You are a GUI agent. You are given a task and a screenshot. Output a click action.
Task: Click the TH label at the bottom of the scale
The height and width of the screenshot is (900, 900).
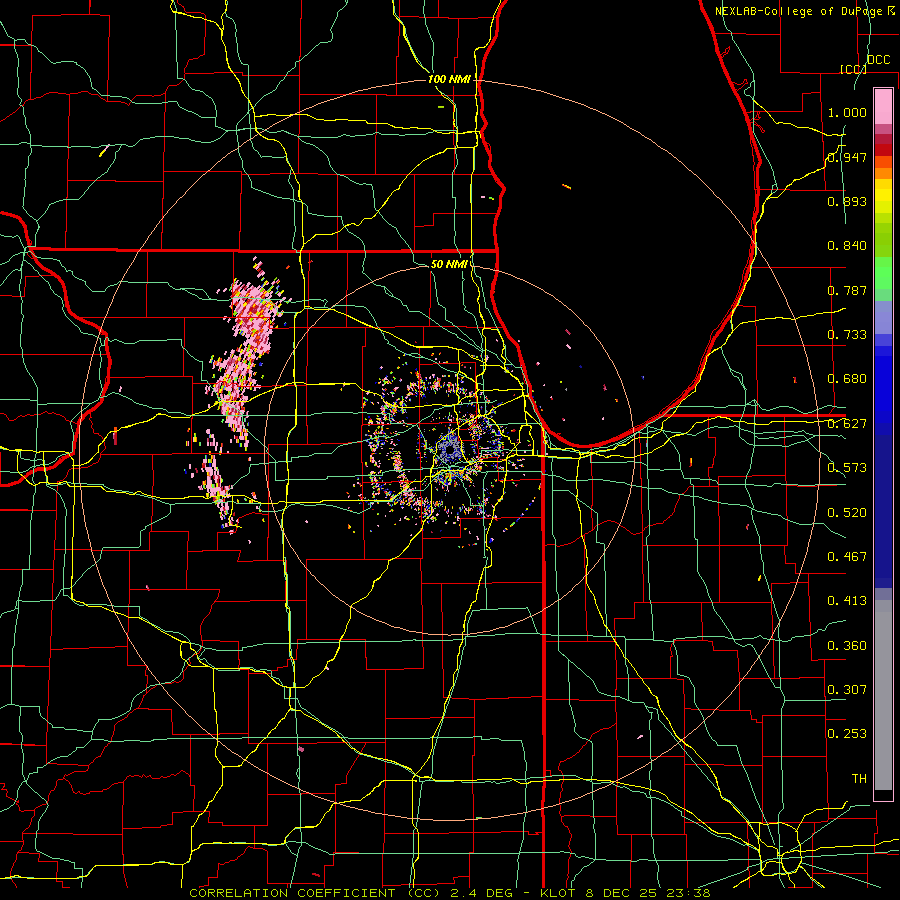tap(859, 779)
